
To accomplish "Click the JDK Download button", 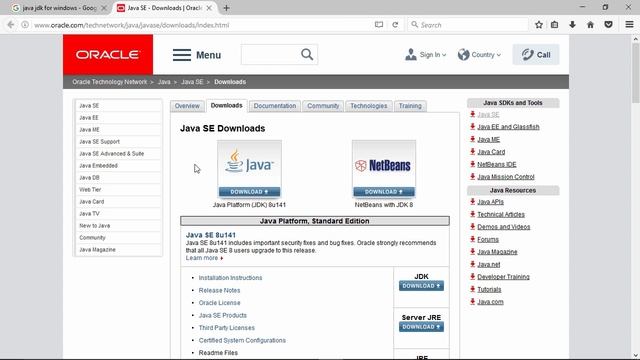I will (421, 286).
